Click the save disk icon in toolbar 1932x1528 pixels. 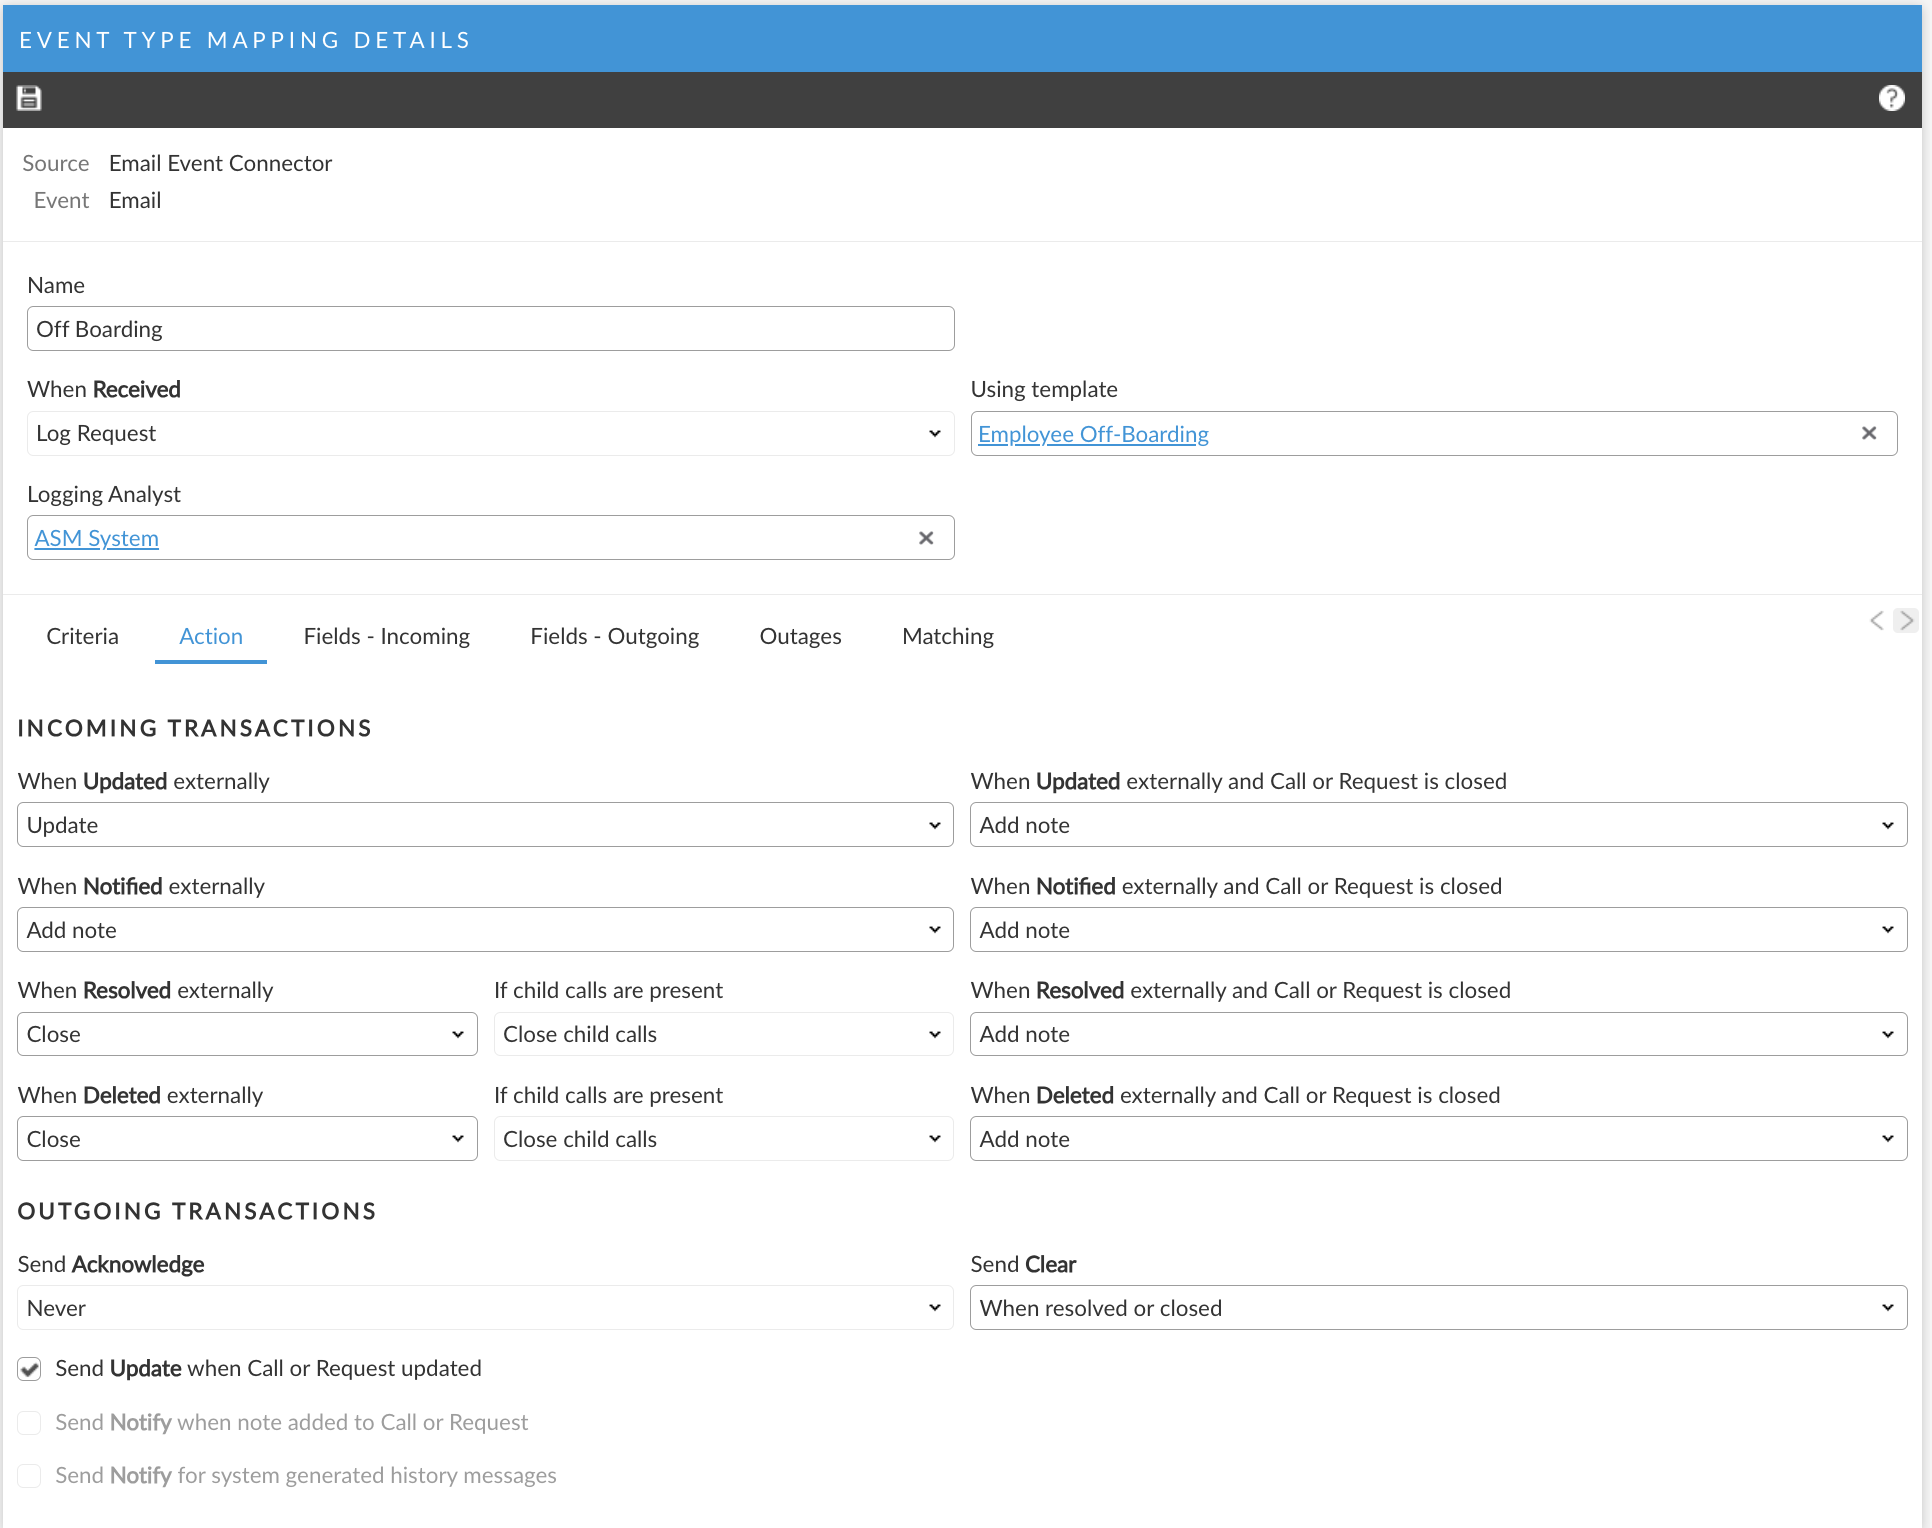(29, 98)
